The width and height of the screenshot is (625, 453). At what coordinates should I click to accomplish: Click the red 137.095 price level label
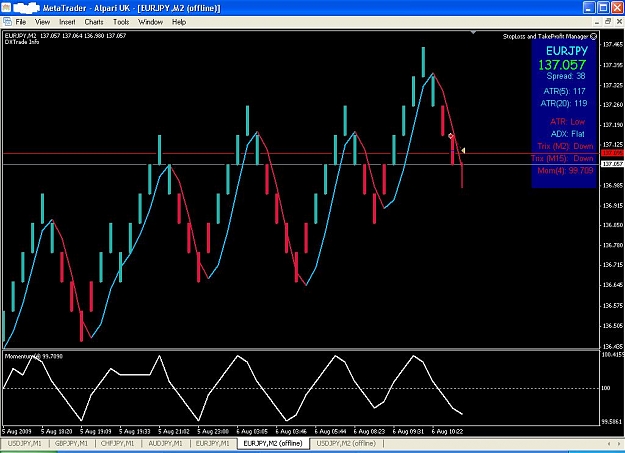click(613, 153)
